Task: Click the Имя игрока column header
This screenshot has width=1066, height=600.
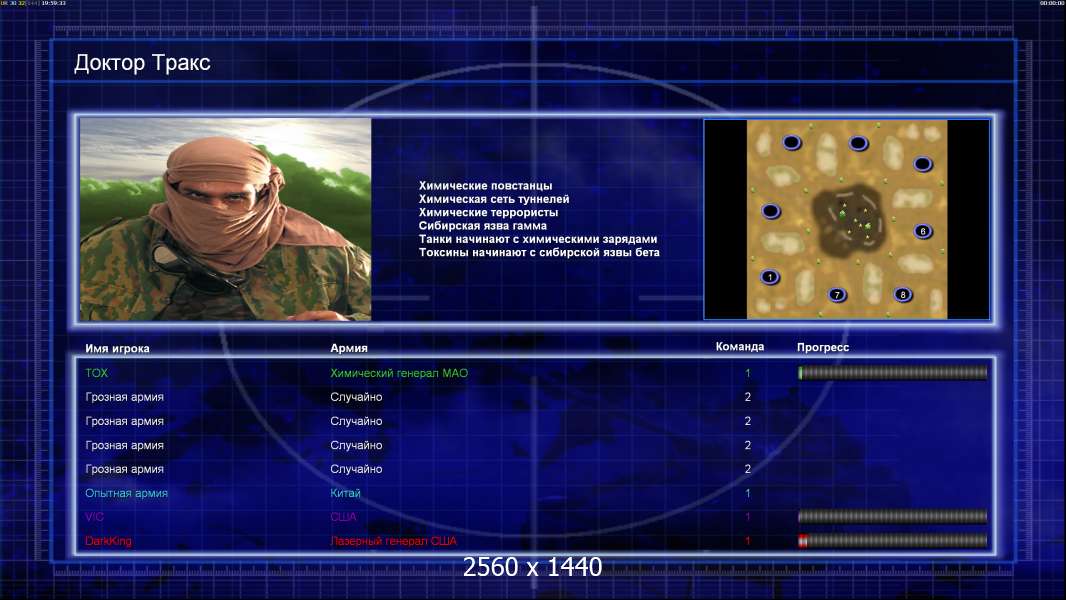Action: (118, 349)
